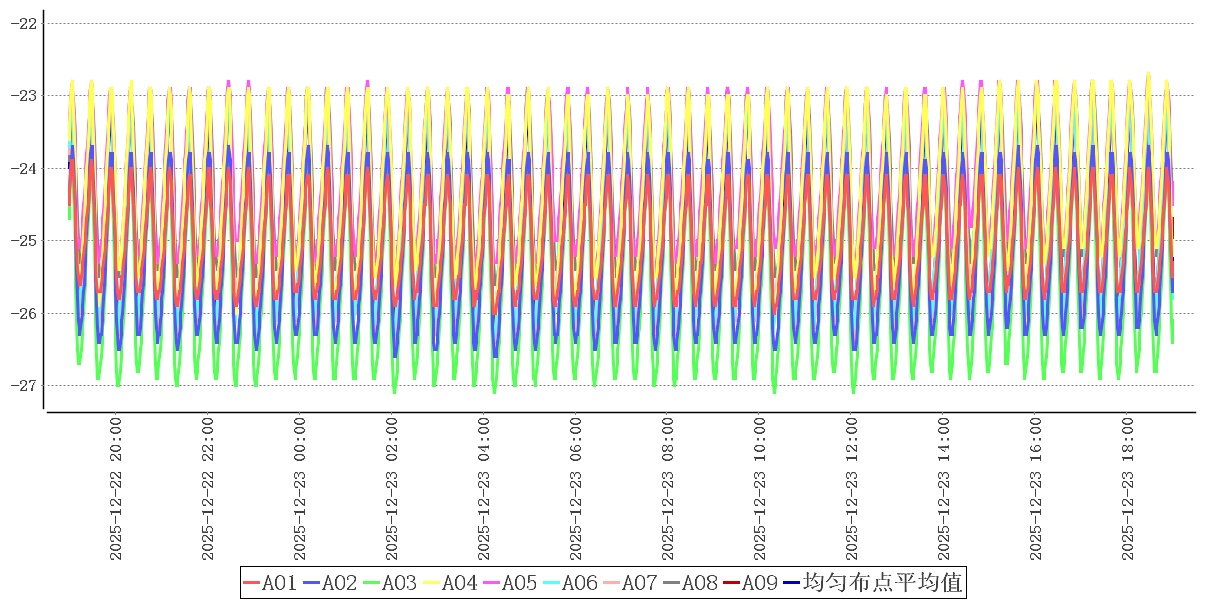Show or hide the A06 series
The width and height of the screenshot is (1207, 600).
[570, 583]
